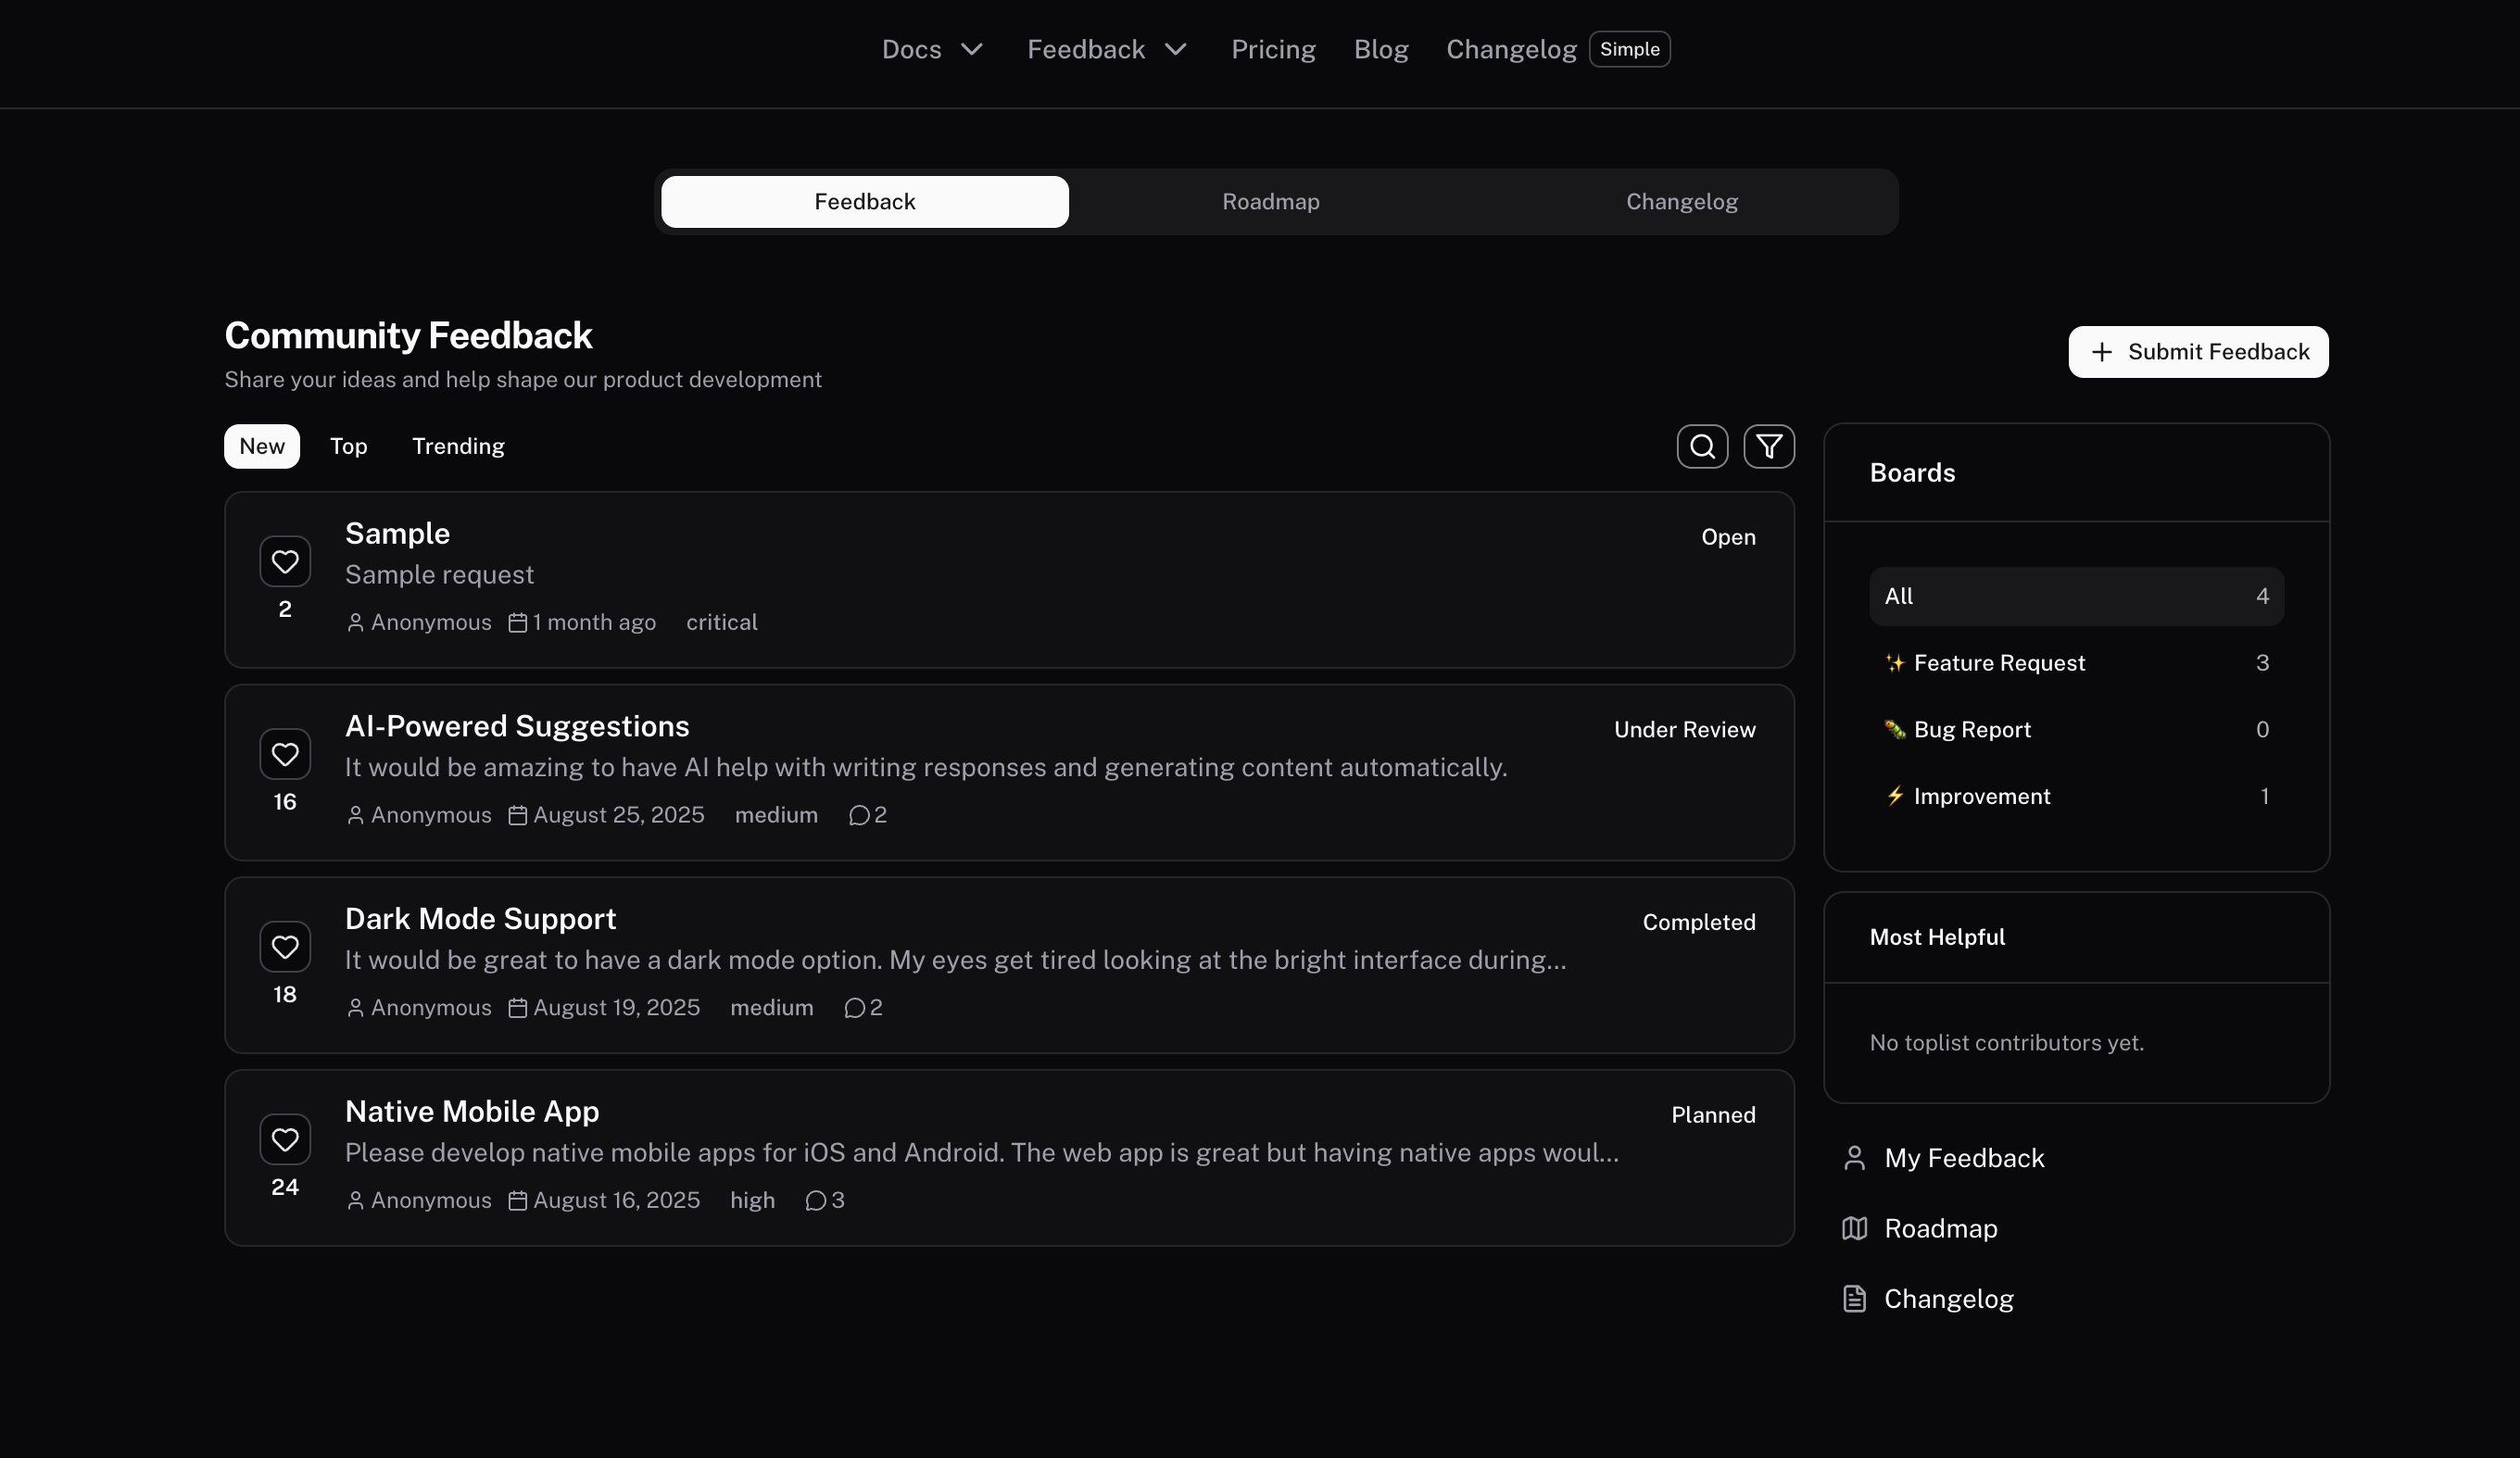Switch sorting to Top

(348, 446)
